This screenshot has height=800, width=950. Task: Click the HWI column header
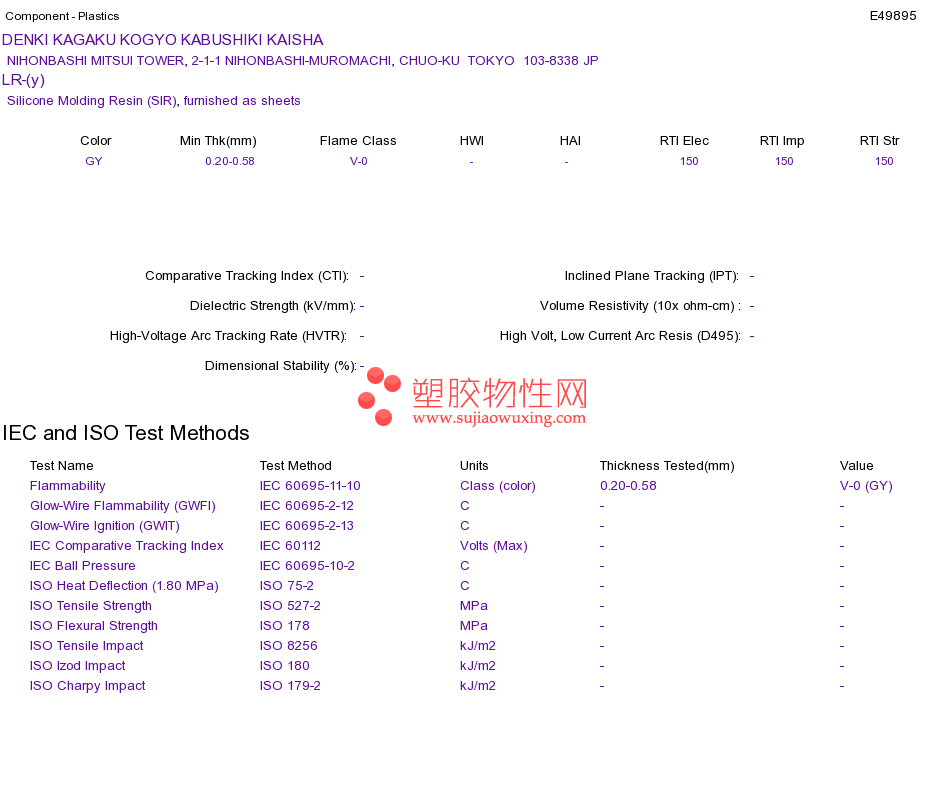(471, 141)
